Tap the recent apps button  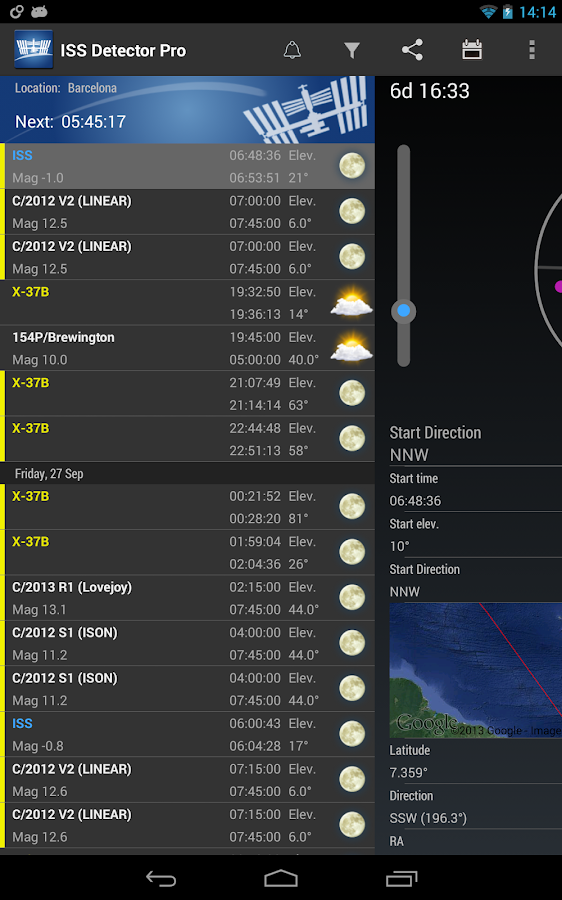pos(401,878)
